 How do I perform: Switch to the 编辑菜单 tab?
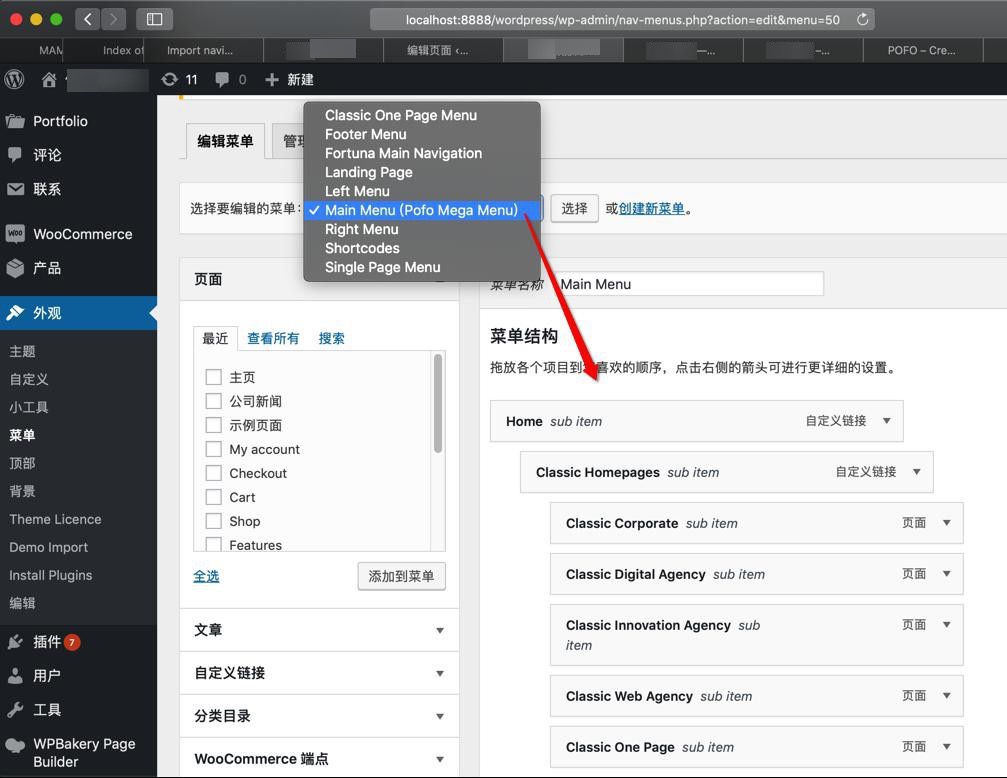(225, 141)
